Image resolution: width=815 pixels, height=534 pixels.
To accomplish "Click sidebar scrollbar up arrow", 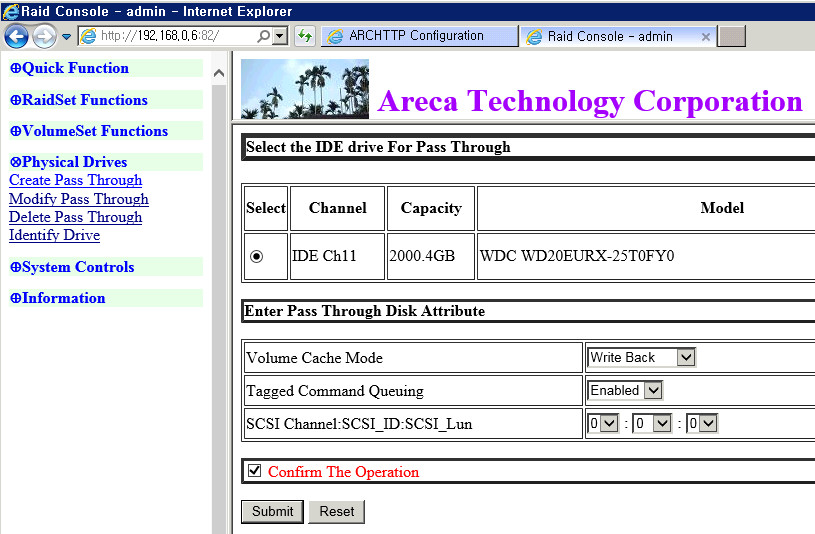I will [x=219, y=73].
